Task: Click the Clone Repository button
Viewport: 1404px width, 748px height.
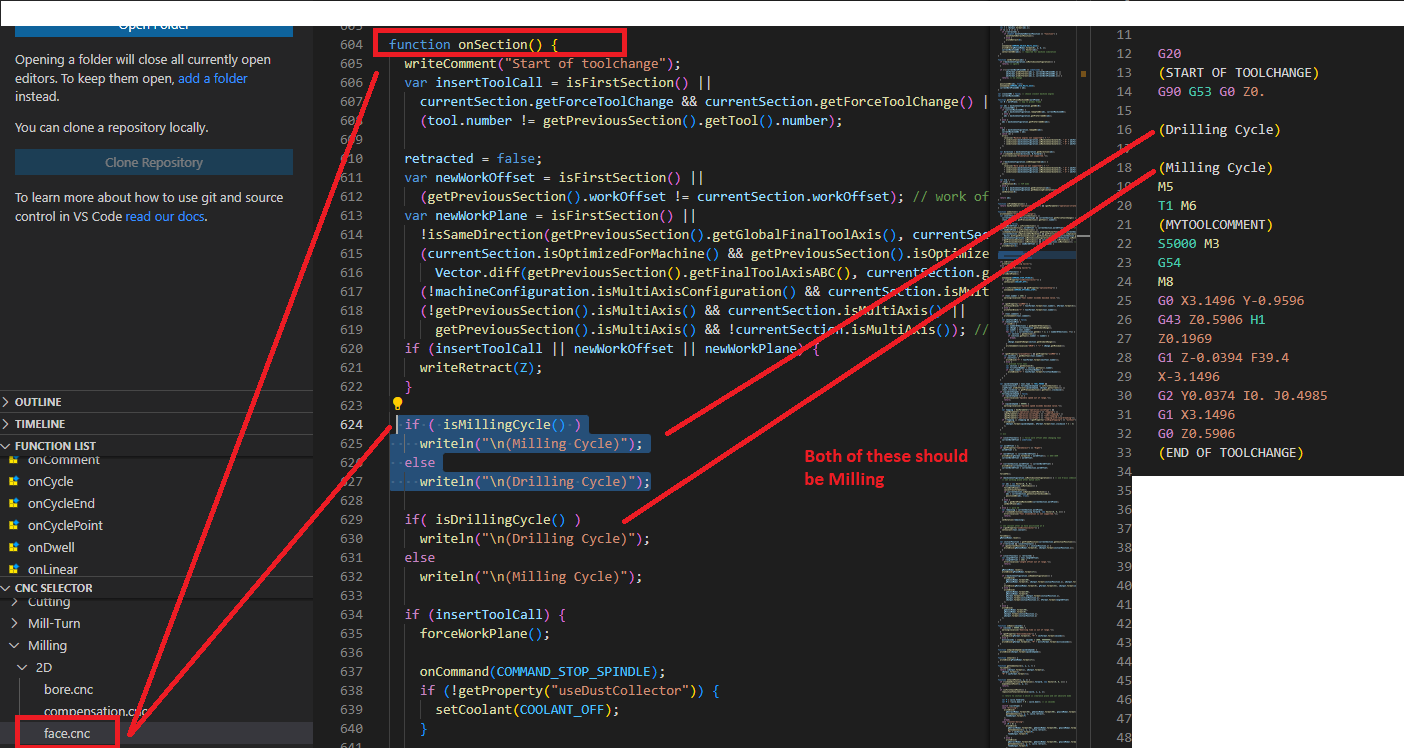Action: point(153,162)
